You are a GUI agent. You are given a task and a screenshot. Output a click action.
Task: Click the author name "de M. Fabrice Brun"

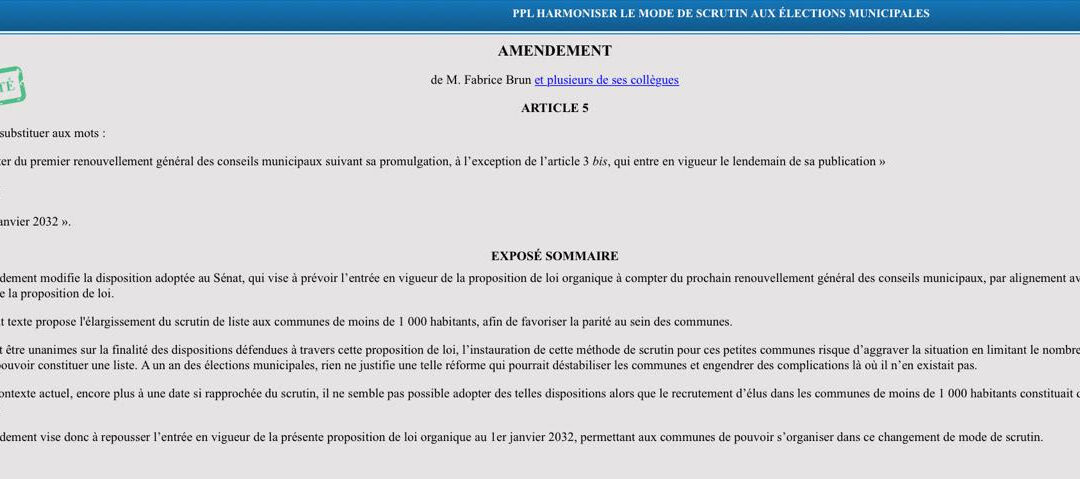point(481,80)
